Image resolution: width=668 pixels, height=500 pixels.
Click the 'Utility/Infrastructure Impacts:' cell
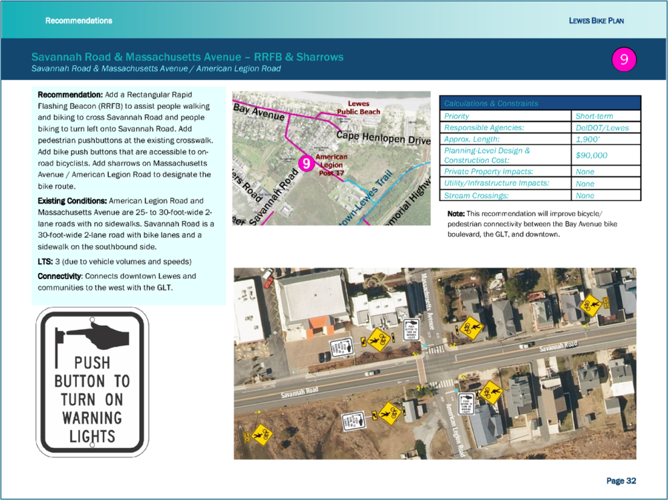[x=505, y=183]
